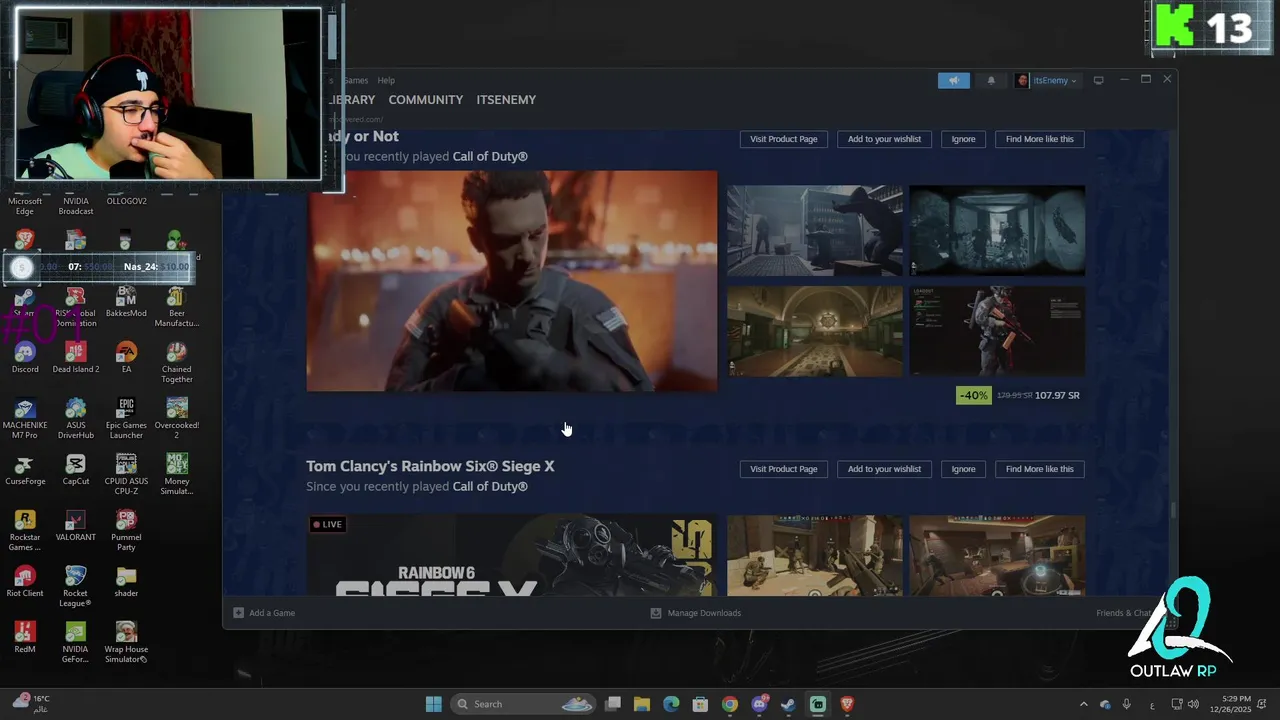Open EA app desktop icon
Screen dimensions: 1280x720
tap(126, 357)
